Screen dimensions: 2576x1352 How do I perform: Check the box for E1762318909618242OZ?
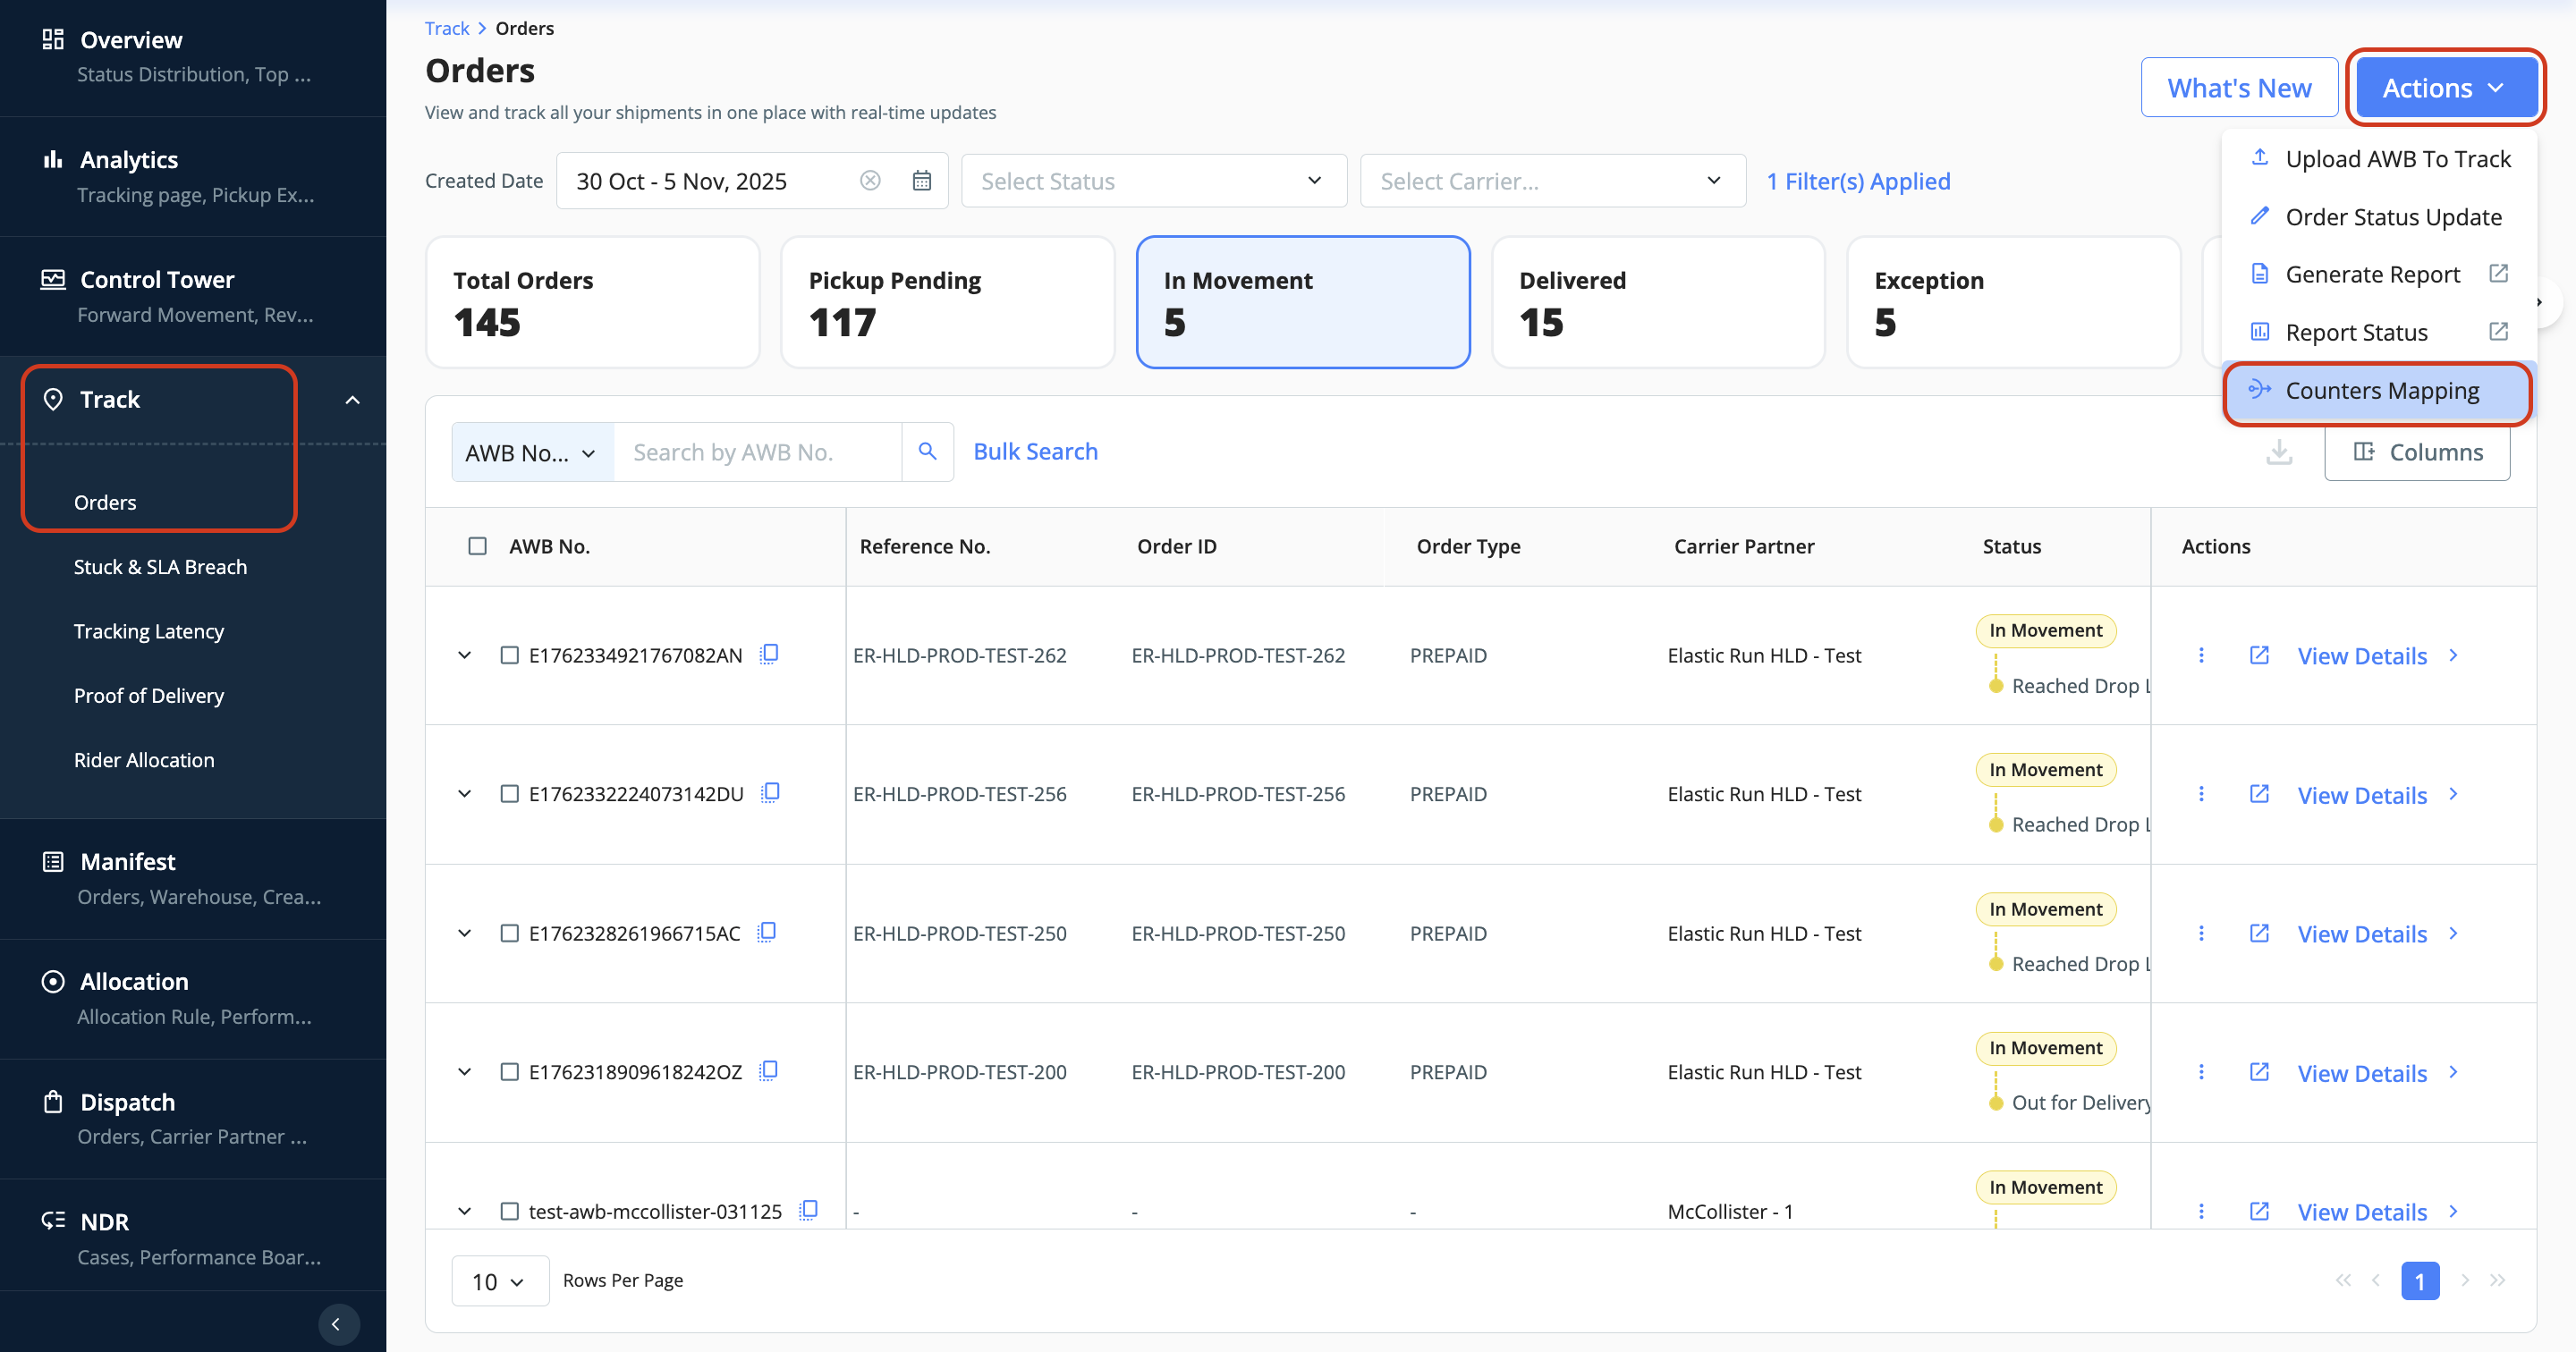pos(509,1072)
